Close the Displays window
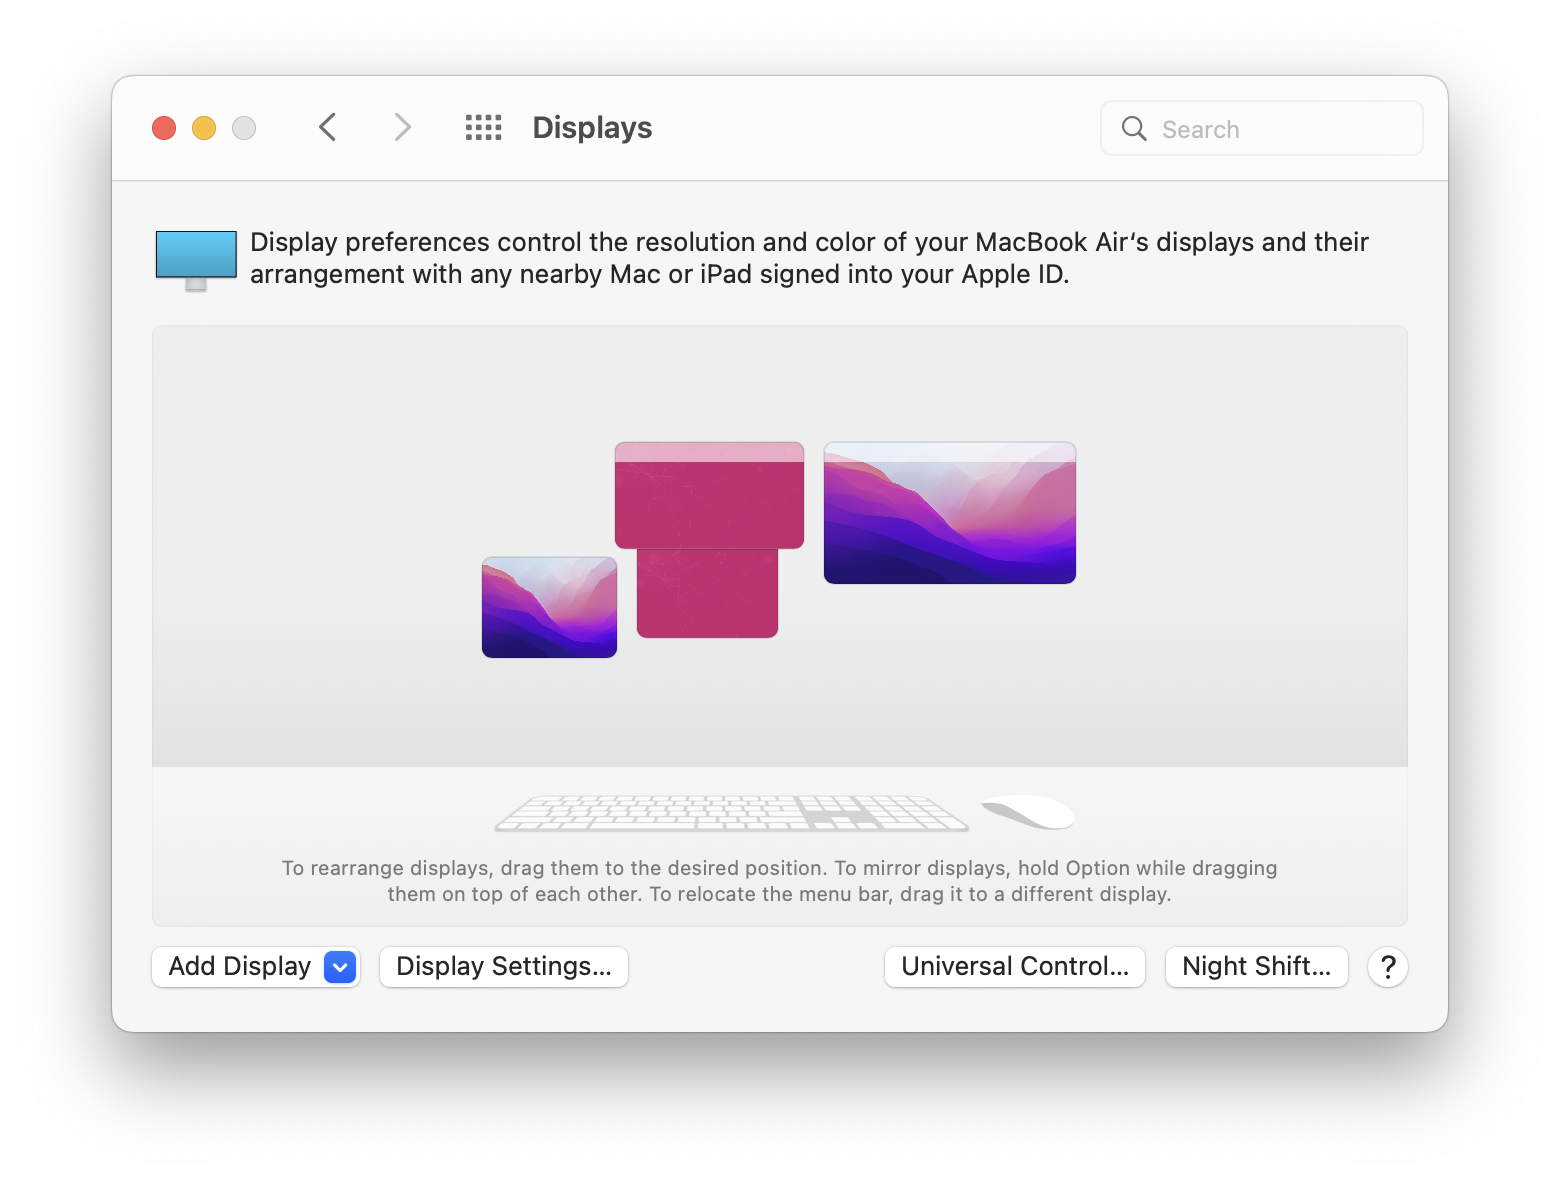Viewport: 1560px width, 1180px height. (x=164, y=128)
